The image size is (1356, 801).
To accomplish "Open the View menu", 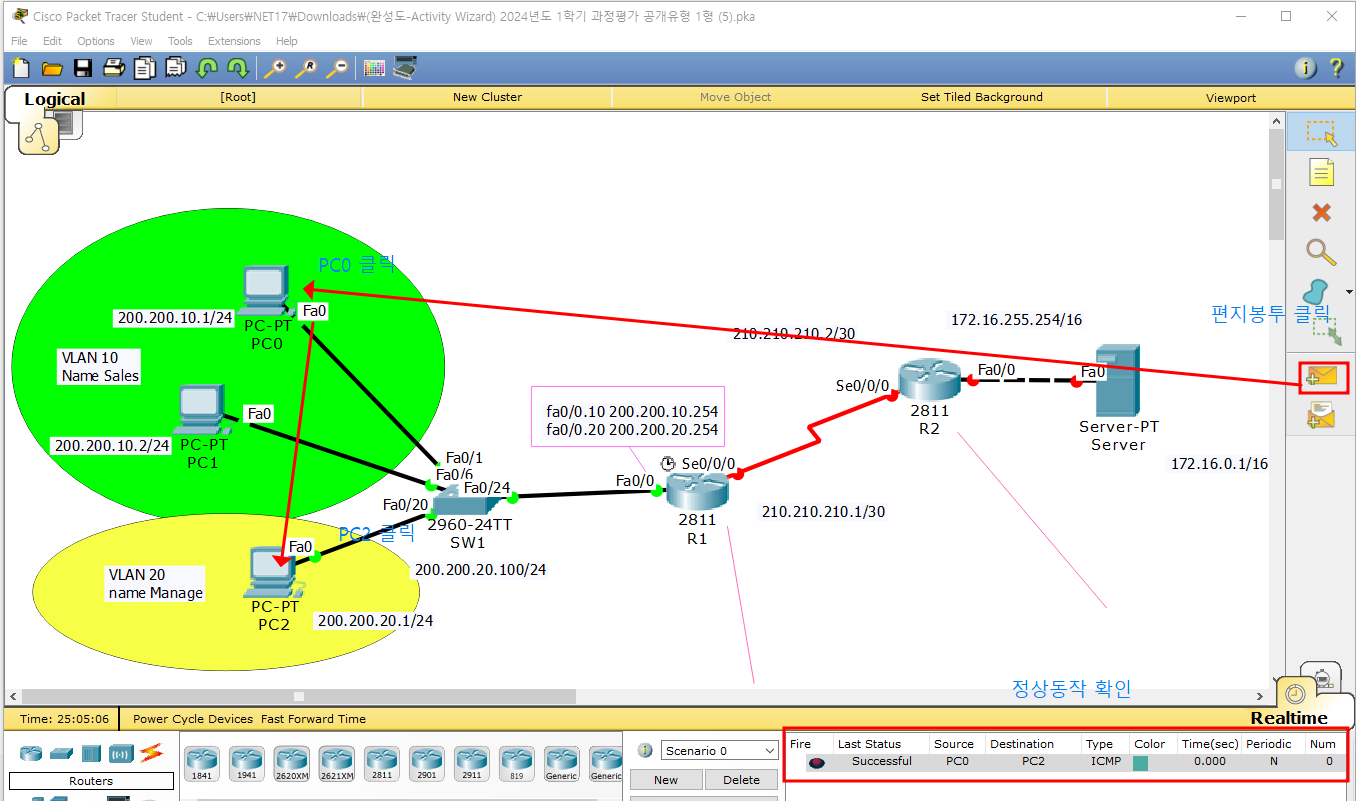I will 142,41.
